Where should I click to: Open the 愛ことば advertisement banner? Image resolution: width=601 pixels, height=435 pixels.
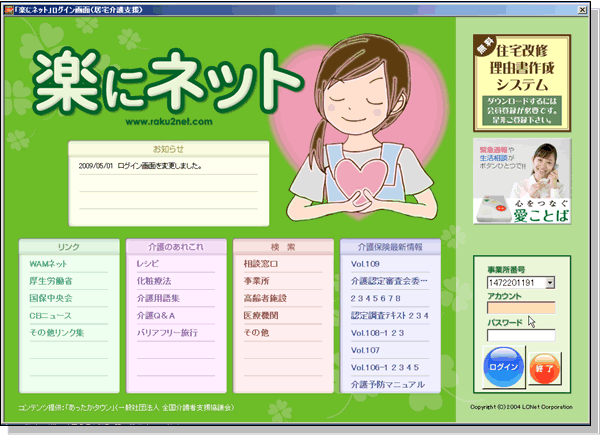[522, 181]
